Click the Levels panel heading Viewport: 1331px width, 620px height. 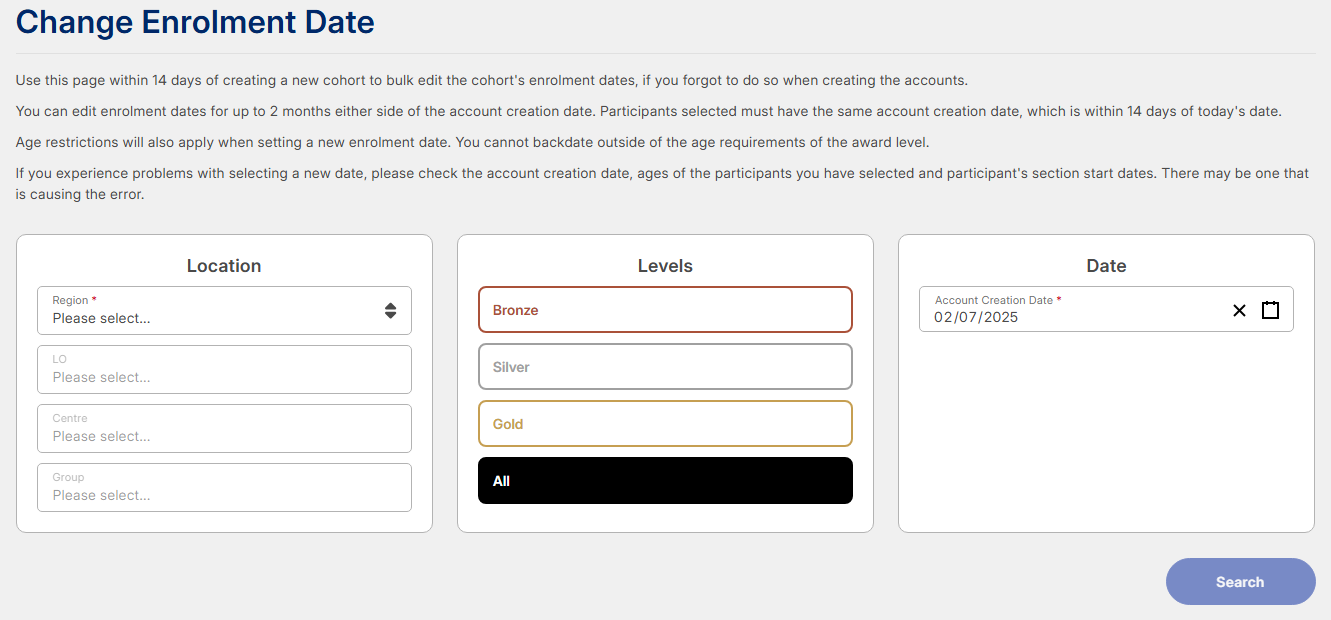pos(665,266)
